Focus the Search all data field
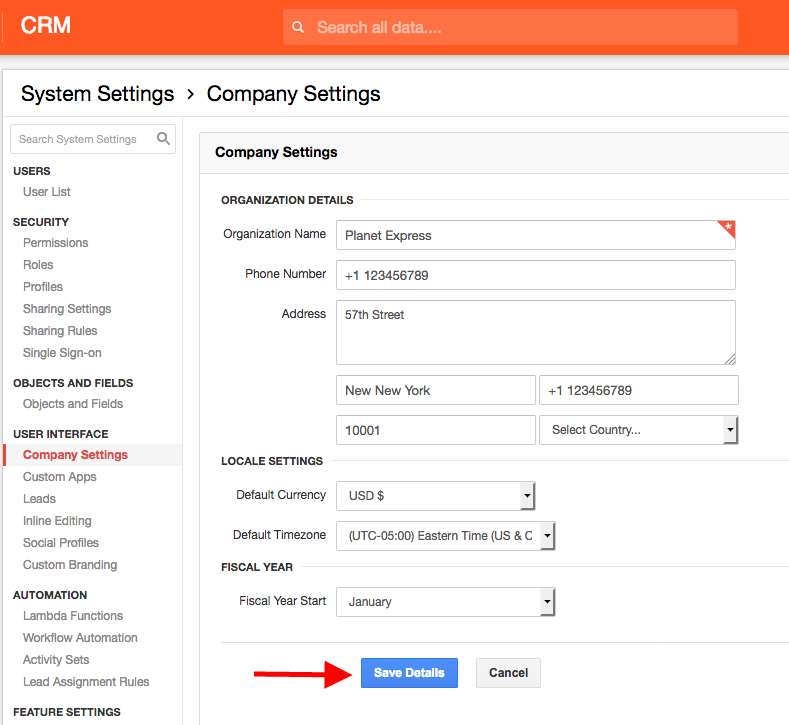The height and width of the screenshot is (725, 789). click(510, 27)
